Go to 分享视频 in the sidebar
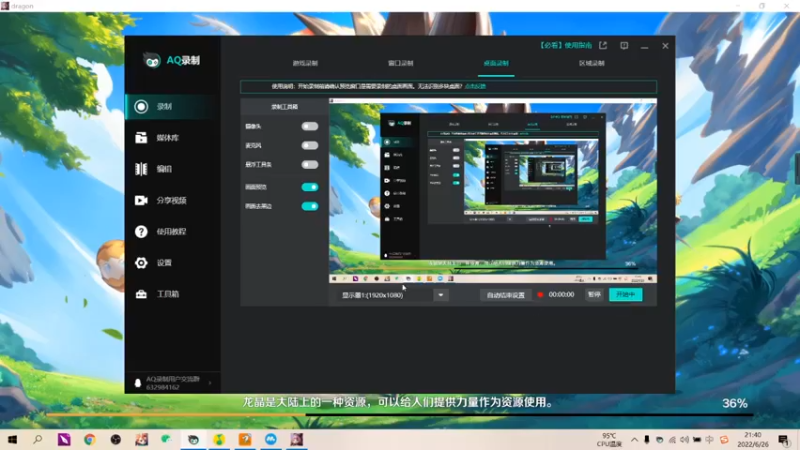The image size is (800, 450). pos(171,200)
